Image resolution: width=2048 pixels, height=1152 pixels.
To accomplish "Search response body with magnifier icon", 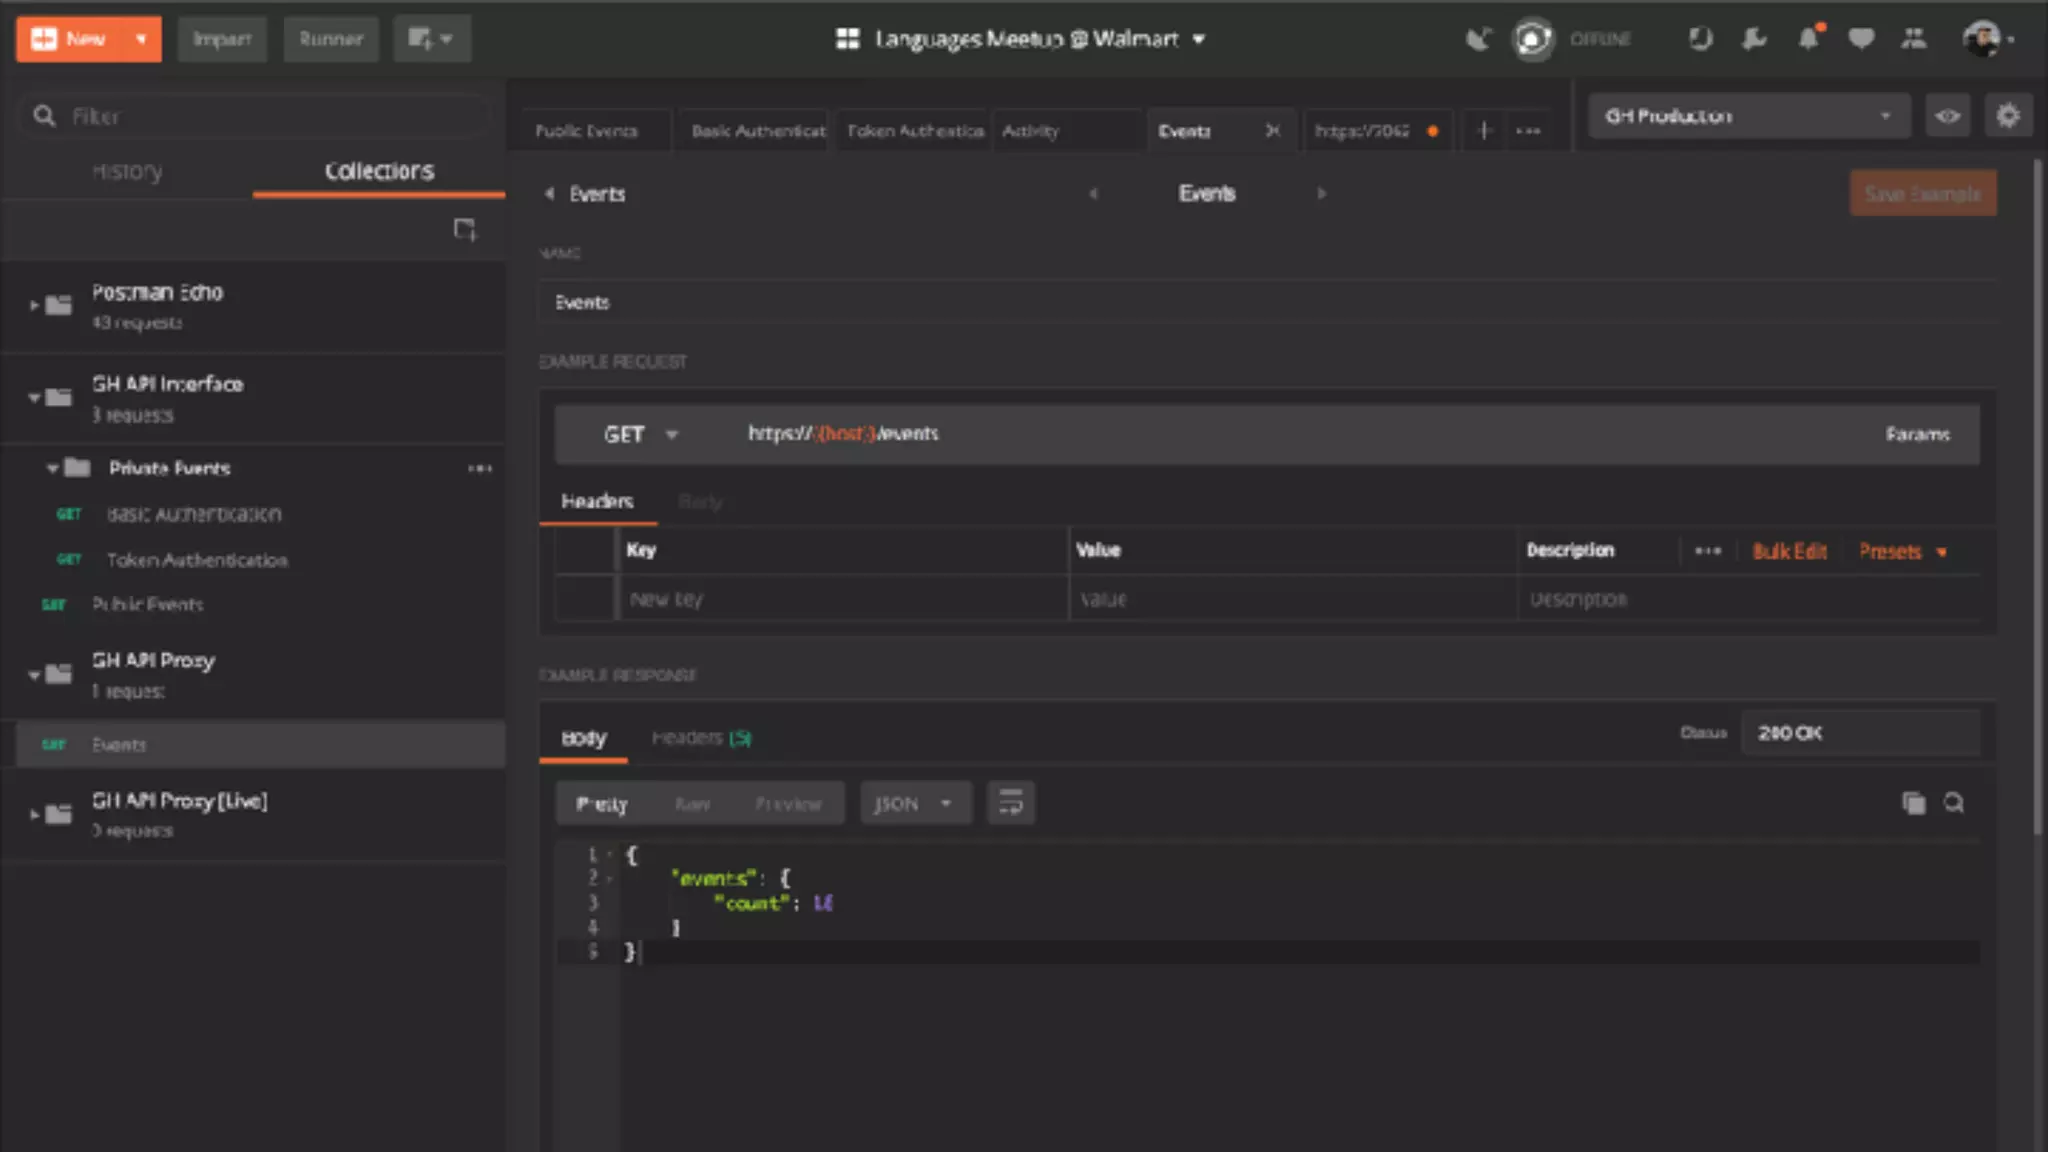I will [1953, 803].
